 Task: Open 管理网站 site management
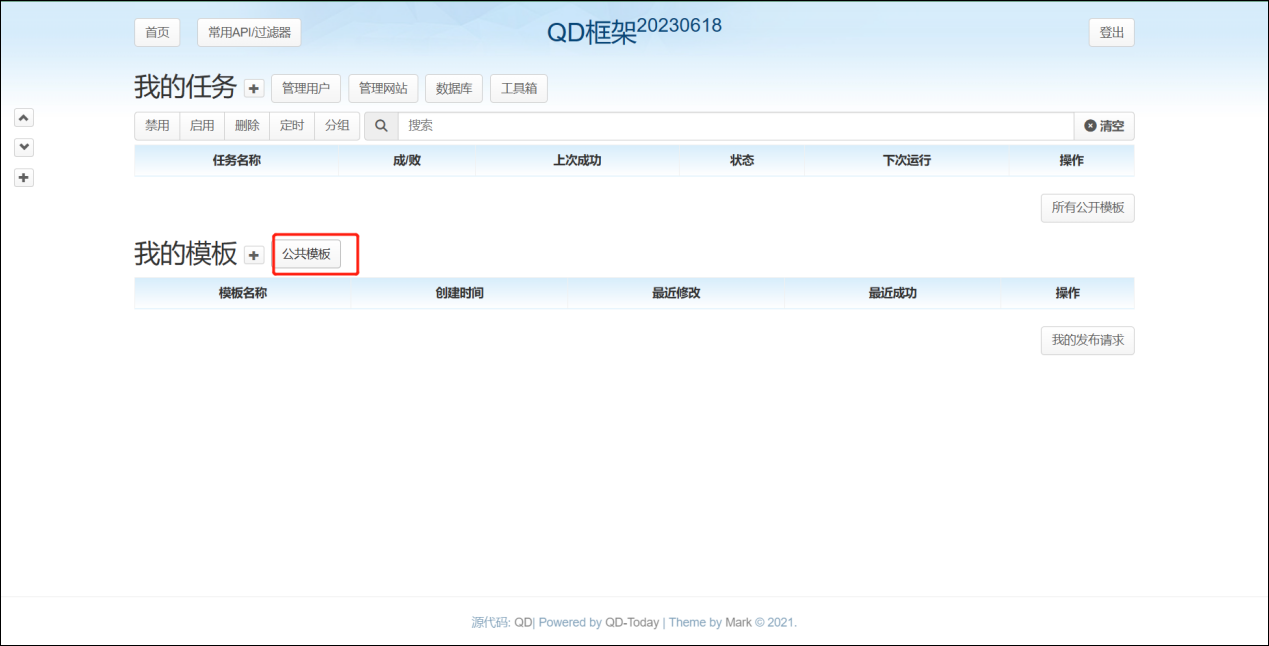[x=383, y=88]
